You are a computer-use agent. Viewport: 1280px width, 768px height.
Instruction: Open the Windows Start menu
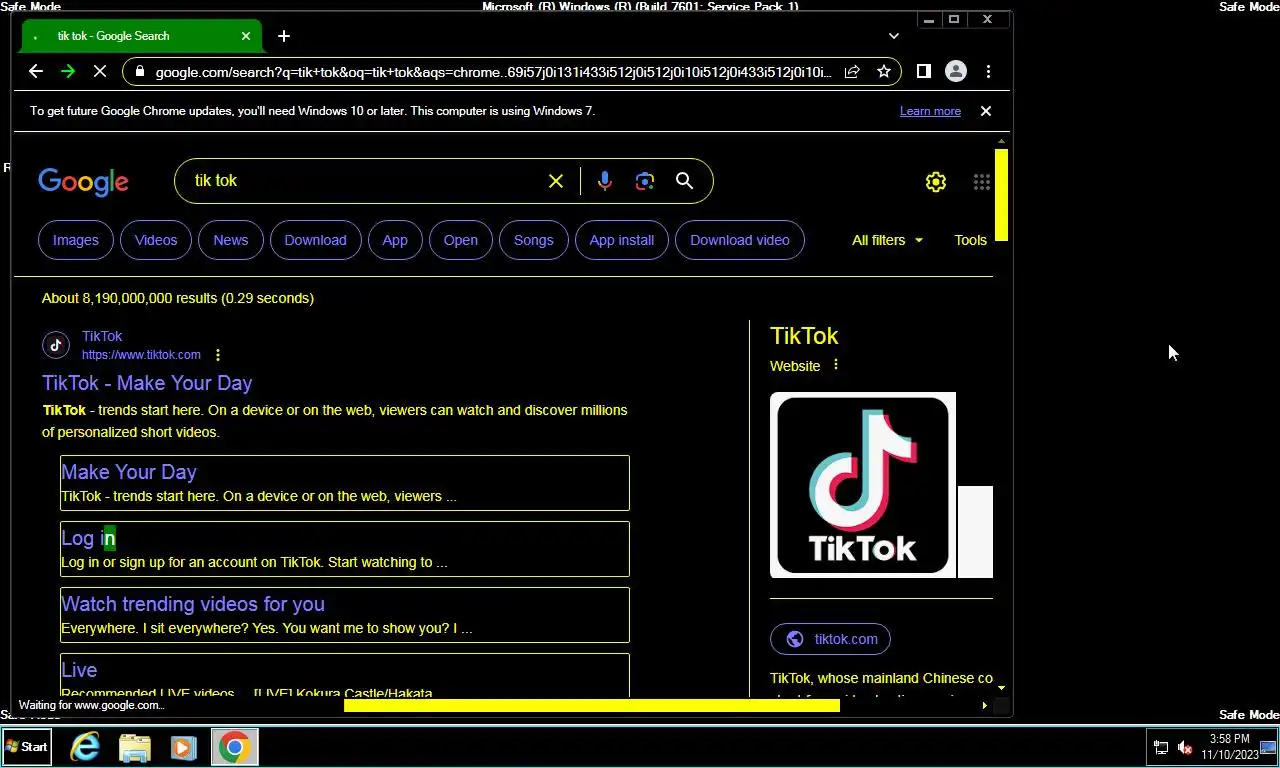pos(27,747)
